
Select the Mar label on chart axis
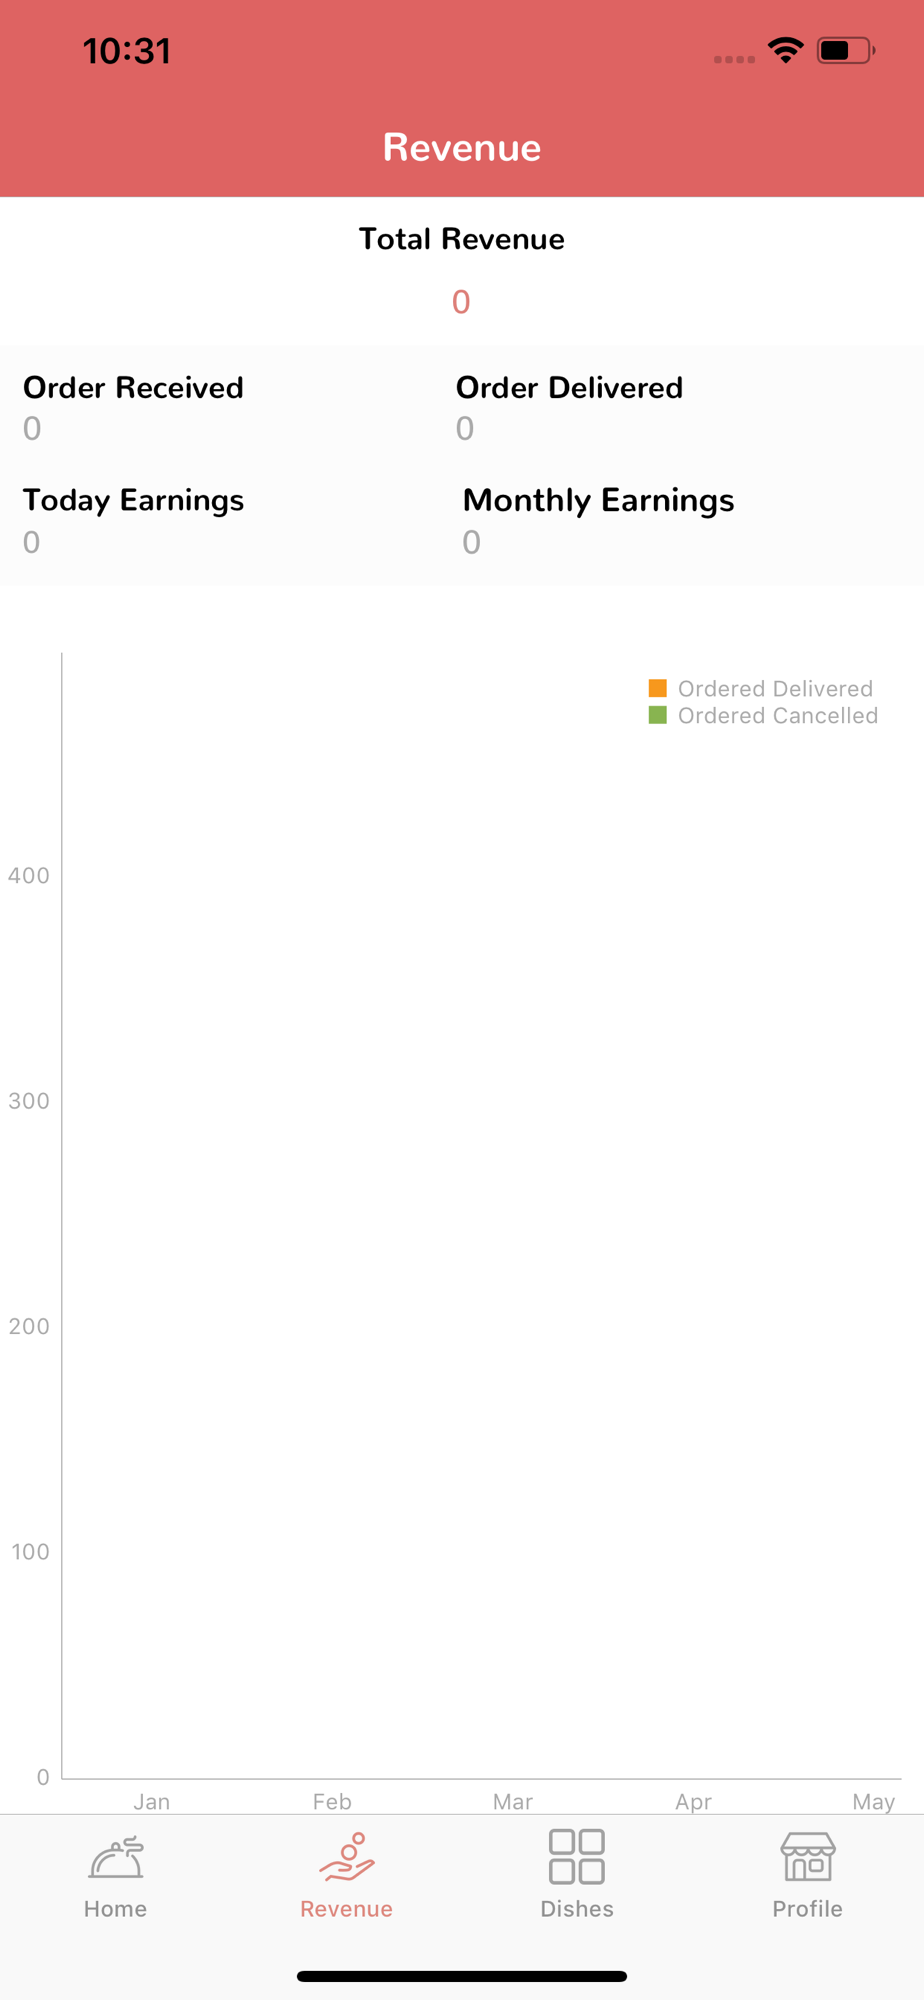point(513,1801)
